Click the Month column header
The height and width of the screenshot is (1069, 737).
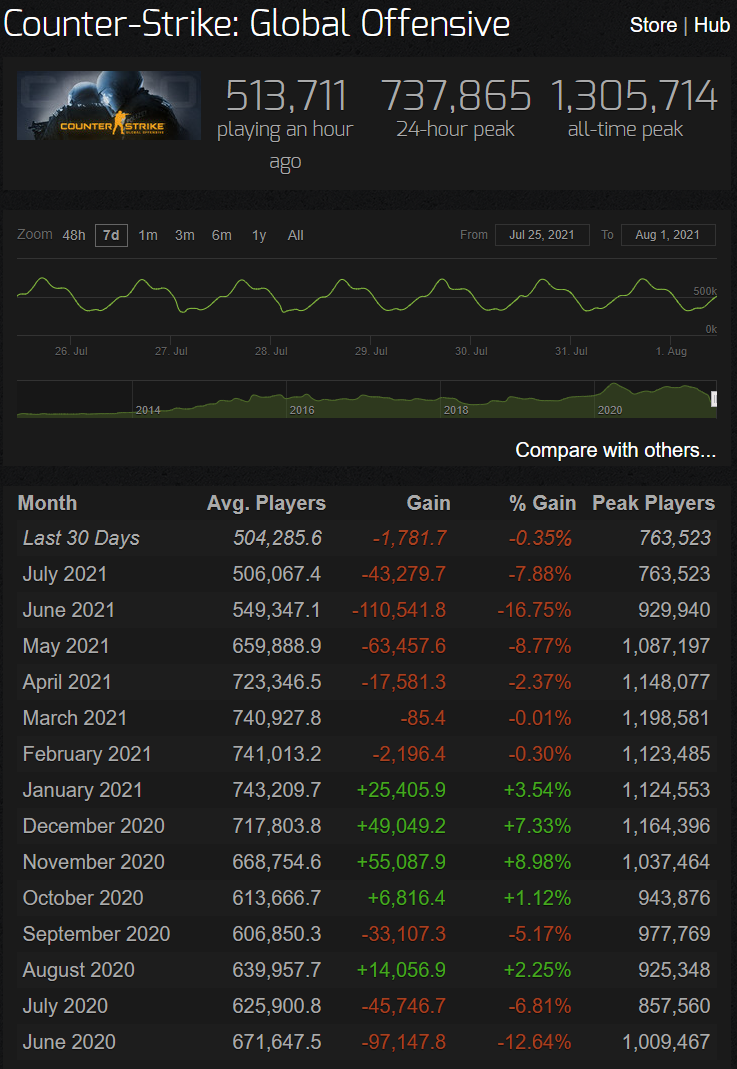tap(47, 503)
